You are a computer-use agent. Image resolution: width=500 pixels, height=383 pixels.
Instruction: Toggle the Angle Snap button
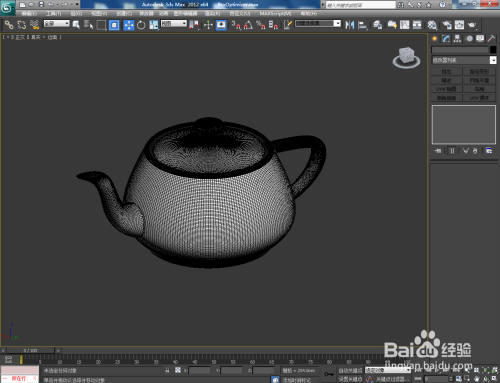(248, 25)
